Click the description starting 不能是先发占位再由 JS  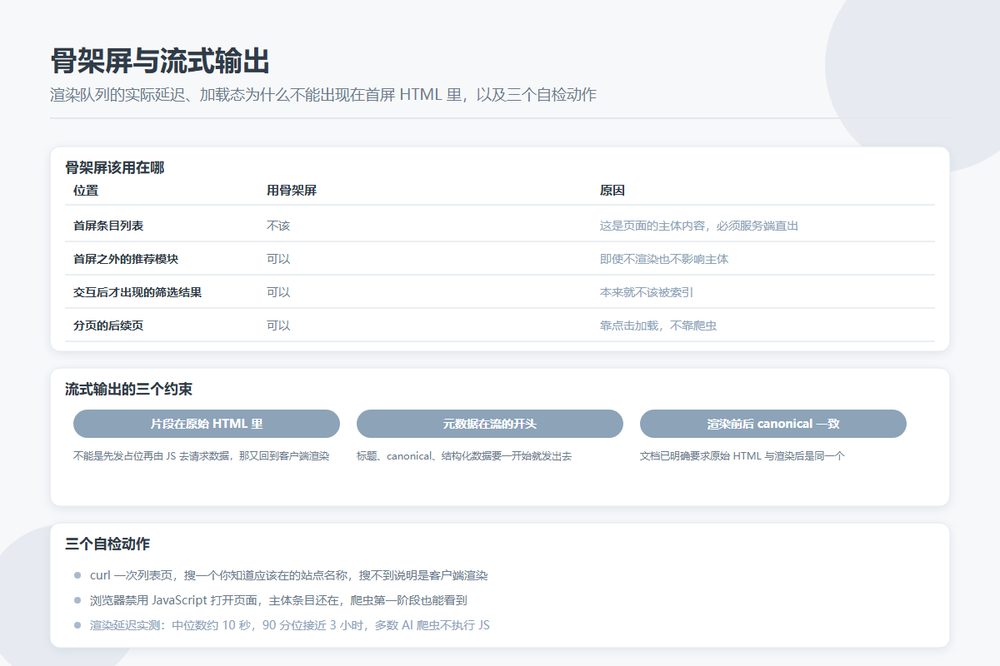[x=202, y=456]
